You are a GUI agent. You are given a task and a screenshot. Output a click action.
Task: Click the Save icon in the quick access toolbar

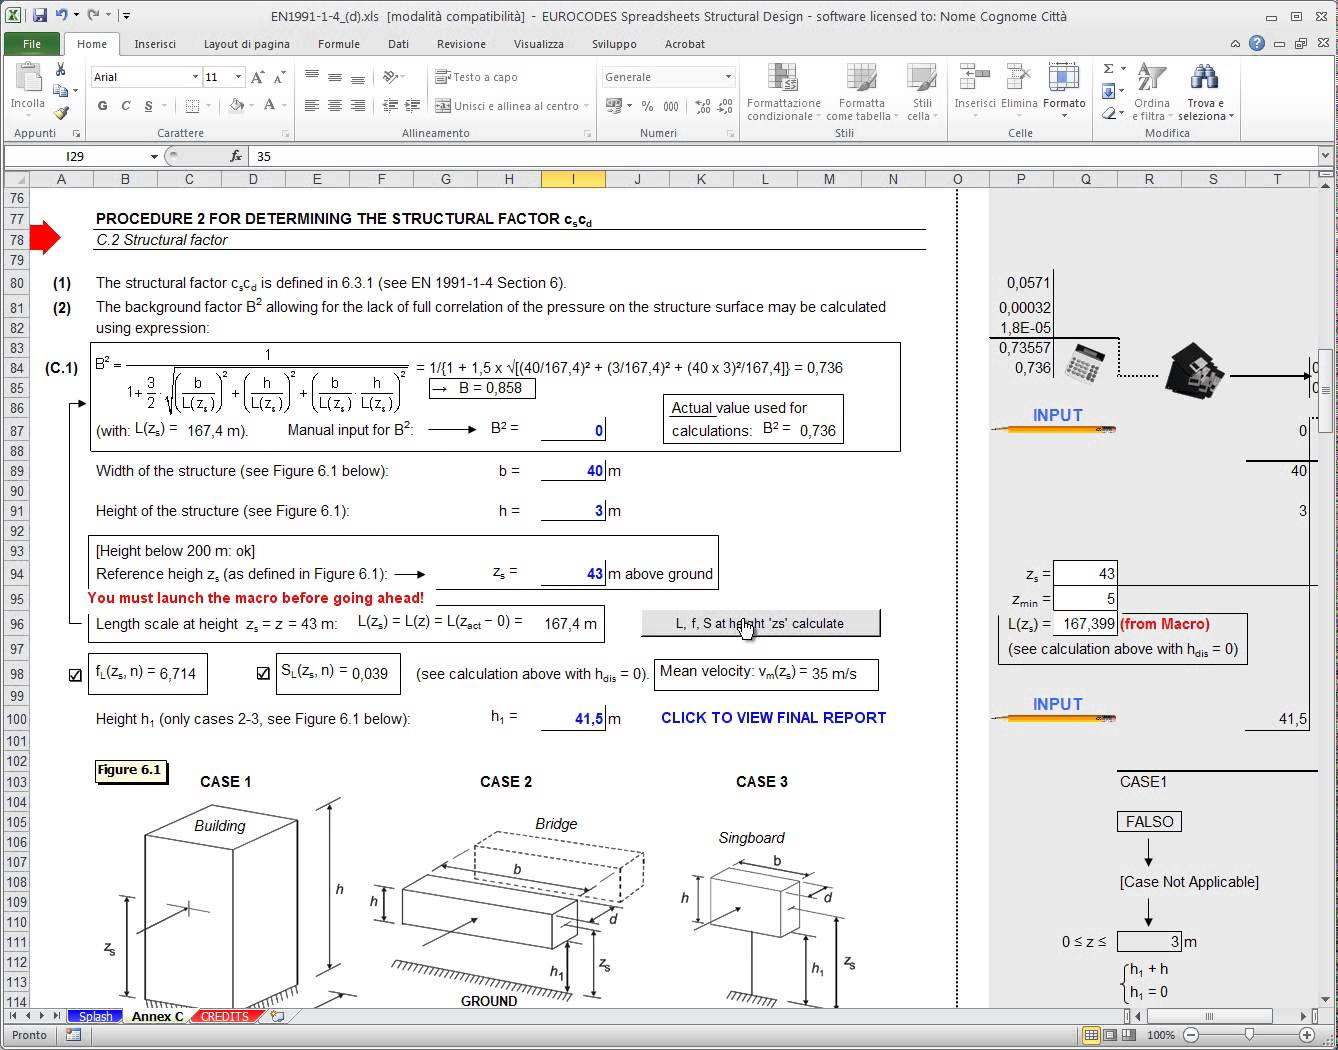pyautogui.click(x=40, y=16)
